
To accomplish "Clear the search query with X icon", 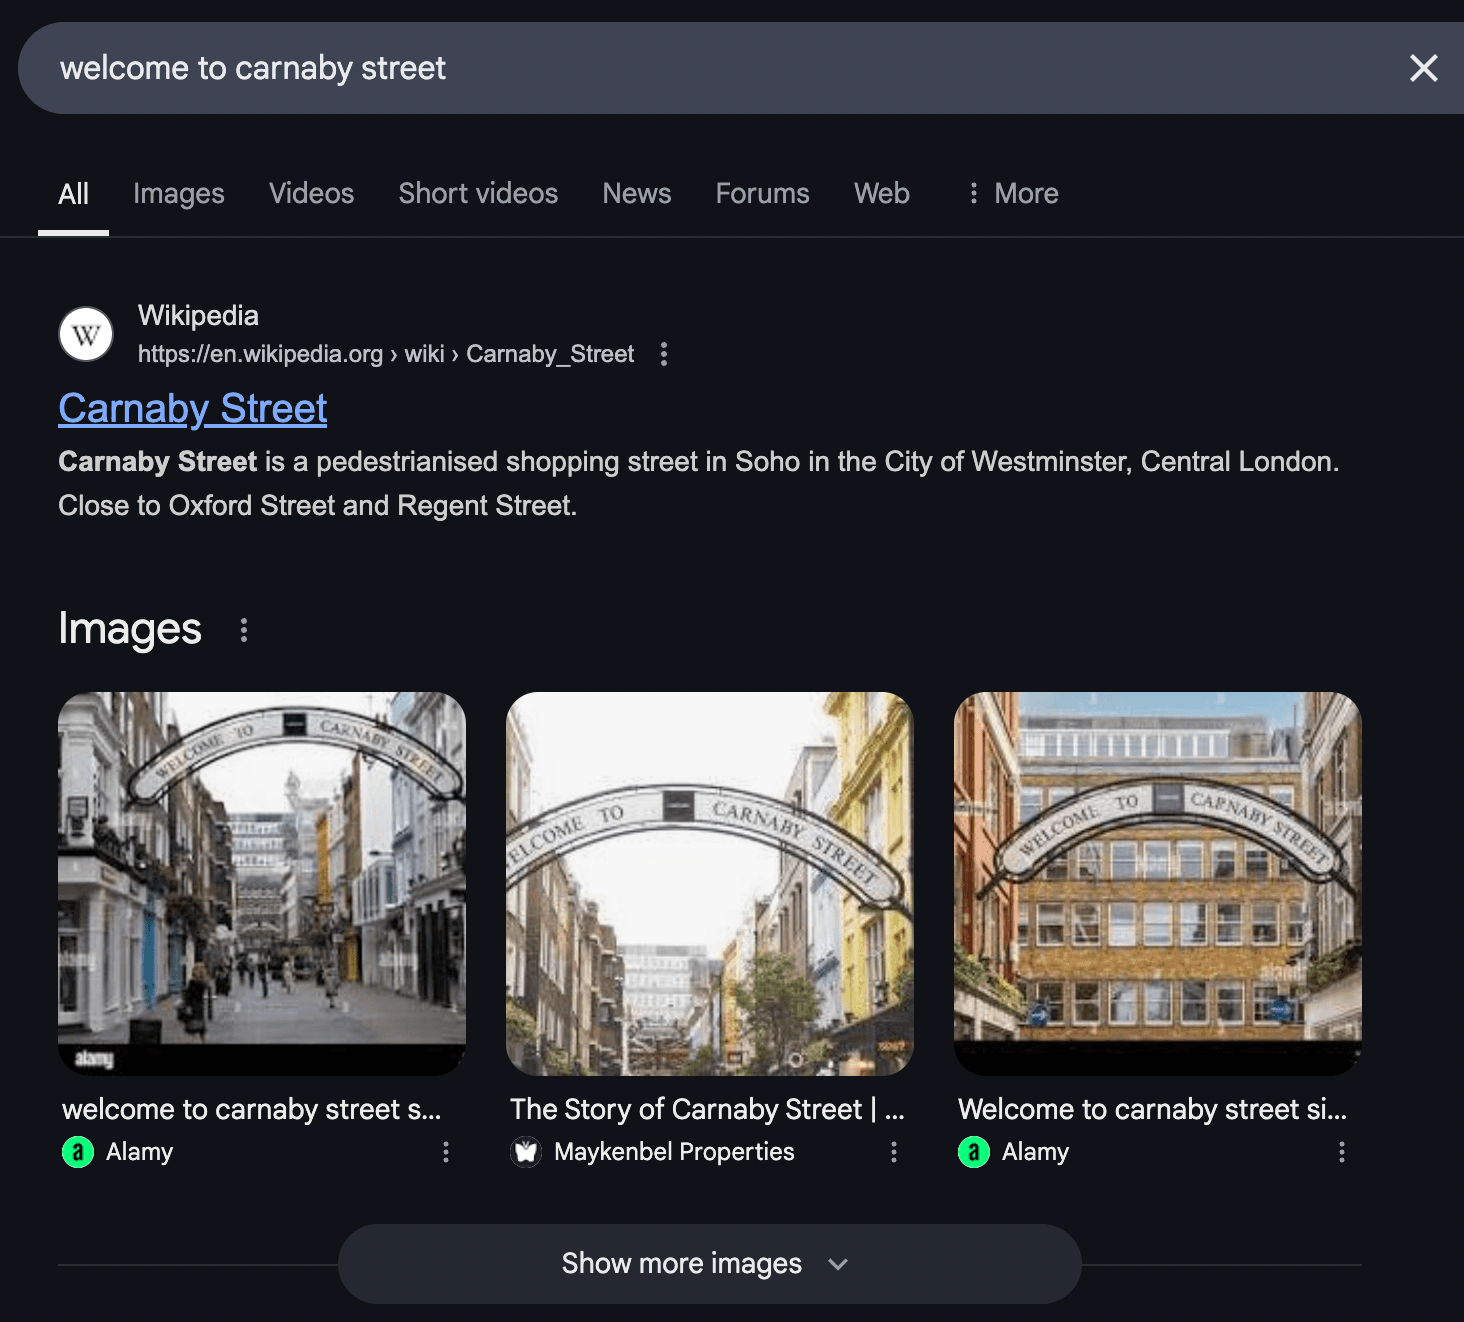I will pyautogui.click(x=1423, y=68).
